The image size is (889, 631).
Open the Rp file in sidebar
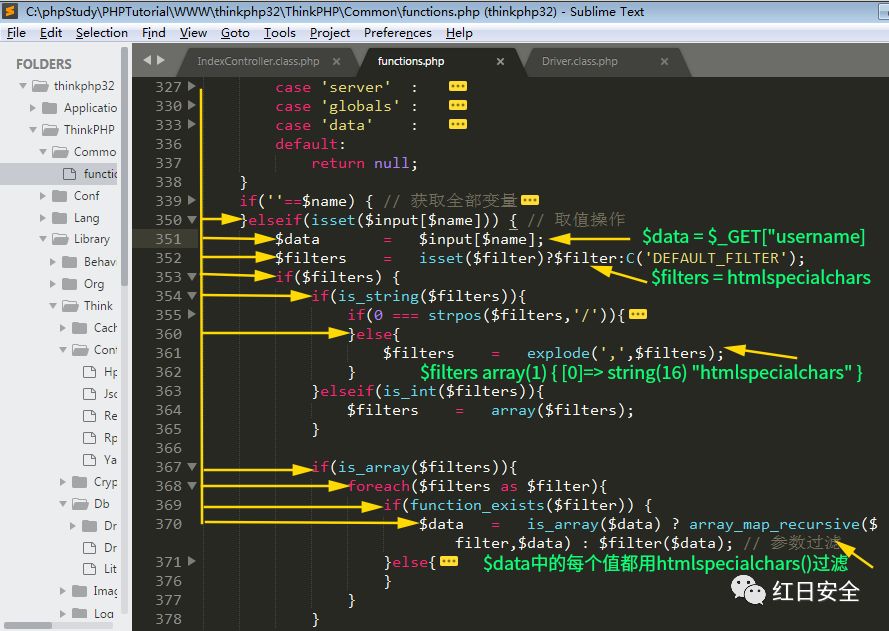111,438
